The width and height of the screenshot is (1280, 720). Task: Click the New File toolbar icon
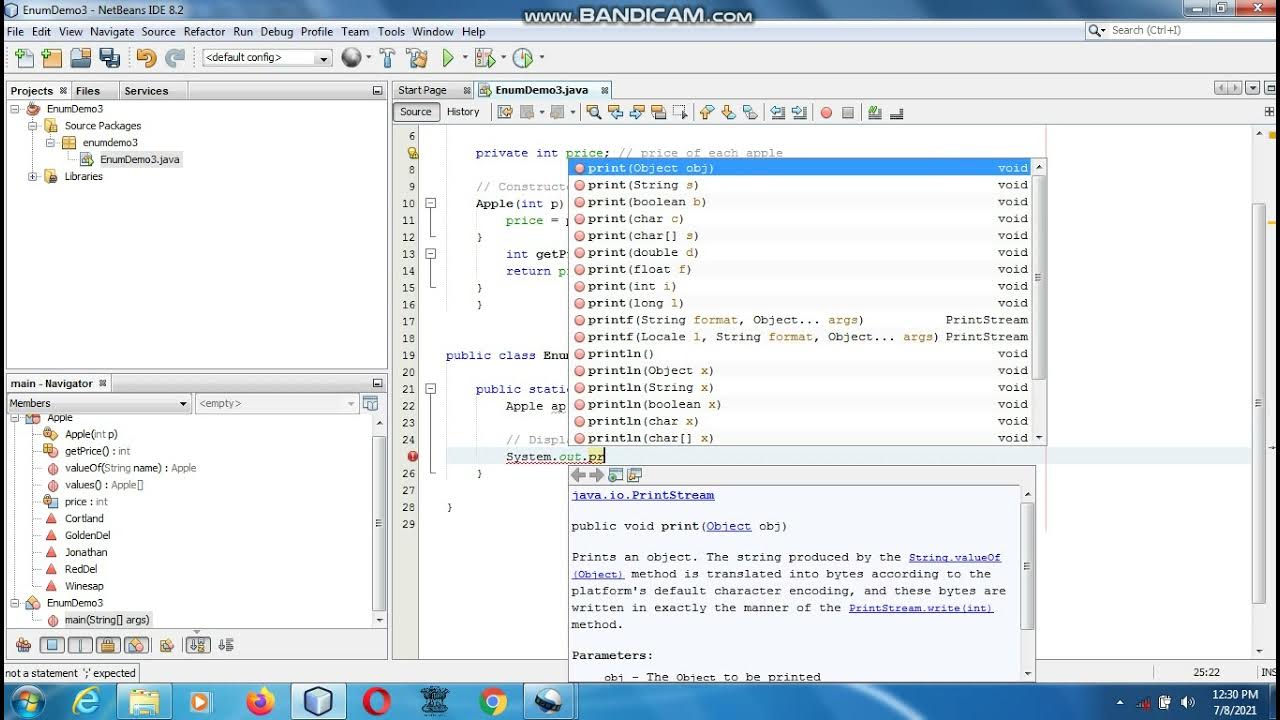24,58
